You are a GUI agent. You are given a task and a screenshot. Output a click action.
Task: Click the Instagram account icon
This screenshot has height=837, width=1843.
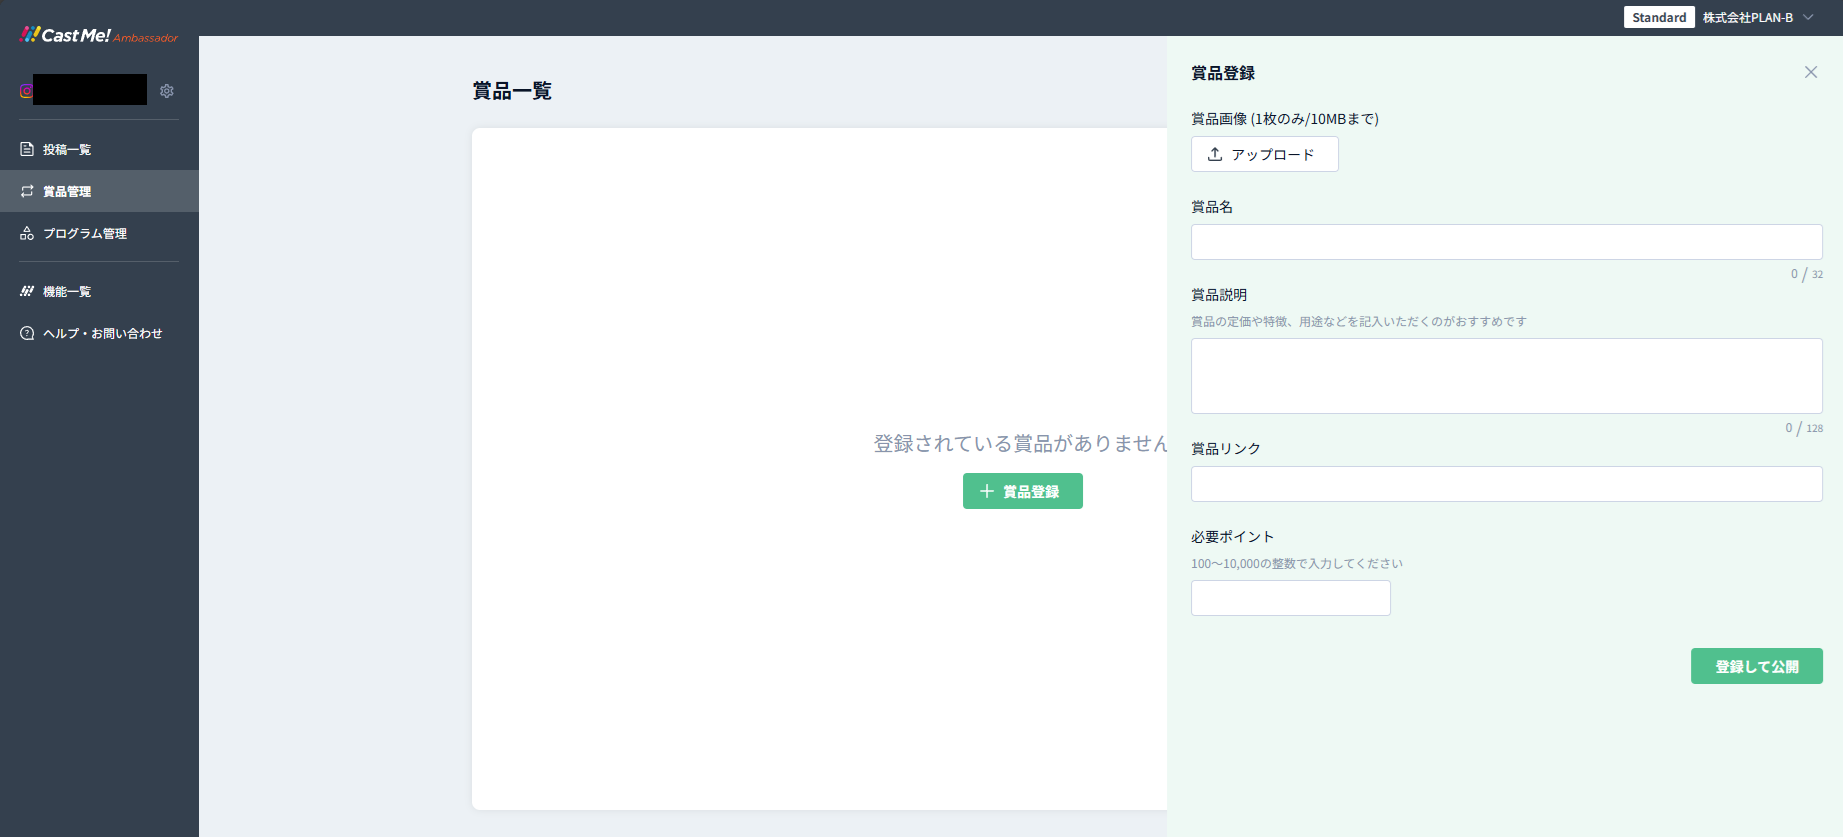pyautogui.click(x=26, y=91)
